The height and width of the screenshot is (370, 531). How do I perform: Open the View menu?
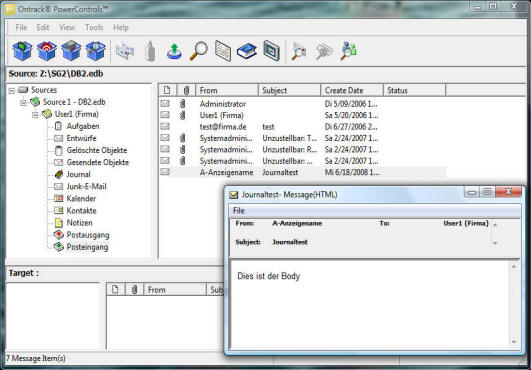(67, 27)
